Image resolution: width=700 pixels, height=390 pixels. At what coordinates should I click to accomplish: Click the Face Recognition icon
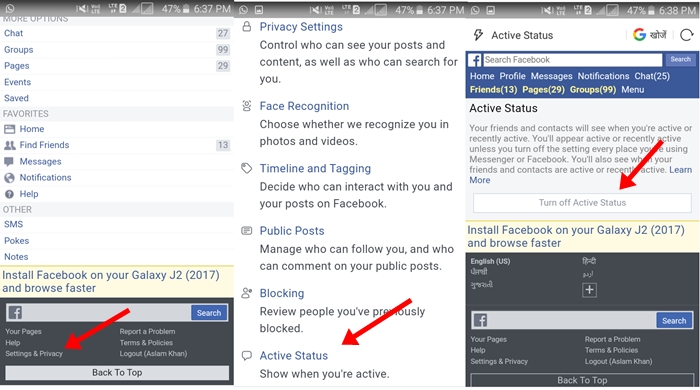coord(246,106)
